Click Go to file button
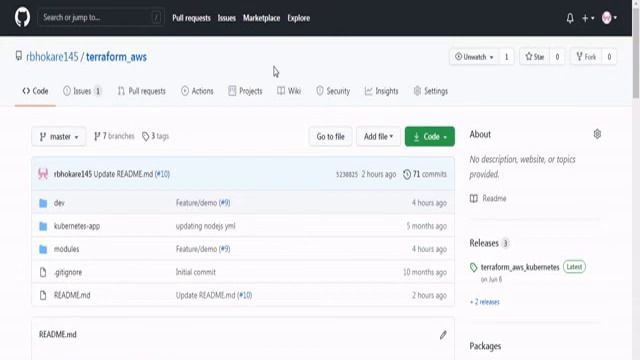Screen dimensions: 640x360 pos(330,137)
